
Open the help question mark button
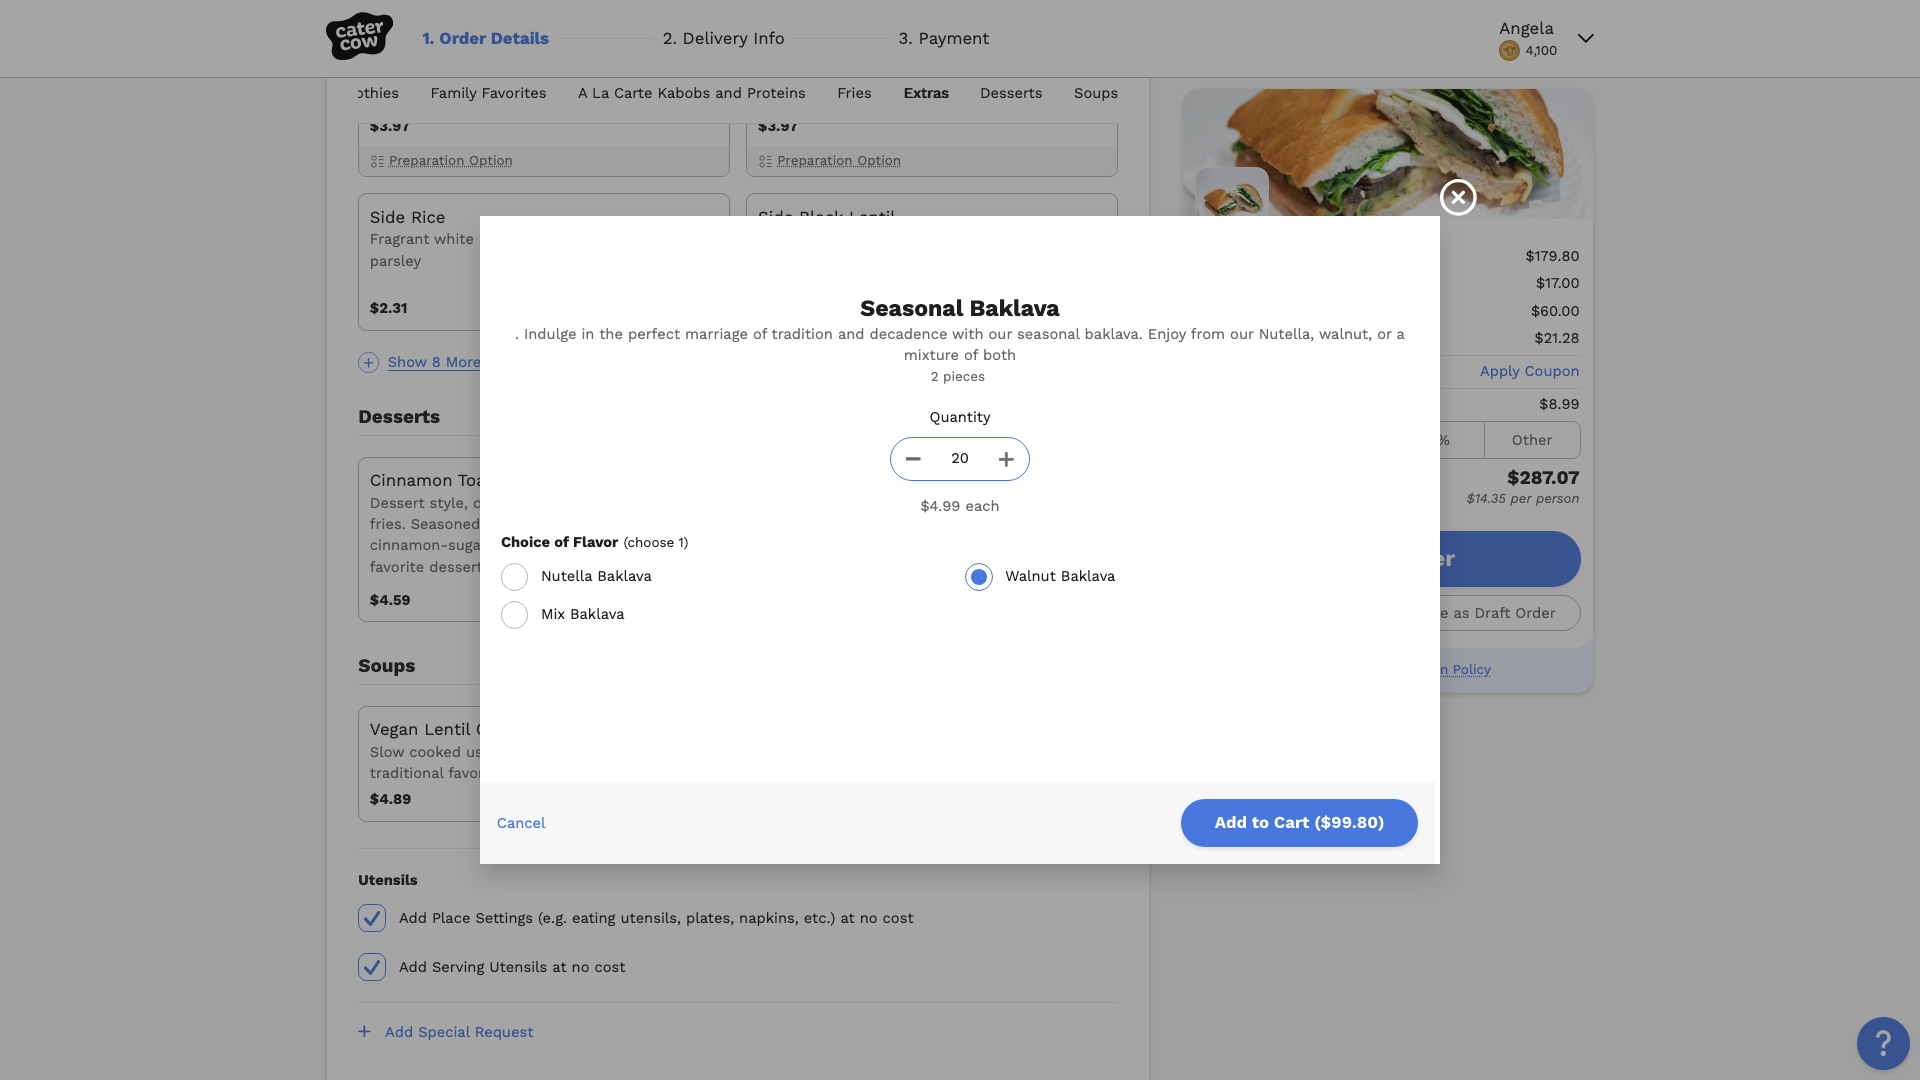pos(1883,1043)
